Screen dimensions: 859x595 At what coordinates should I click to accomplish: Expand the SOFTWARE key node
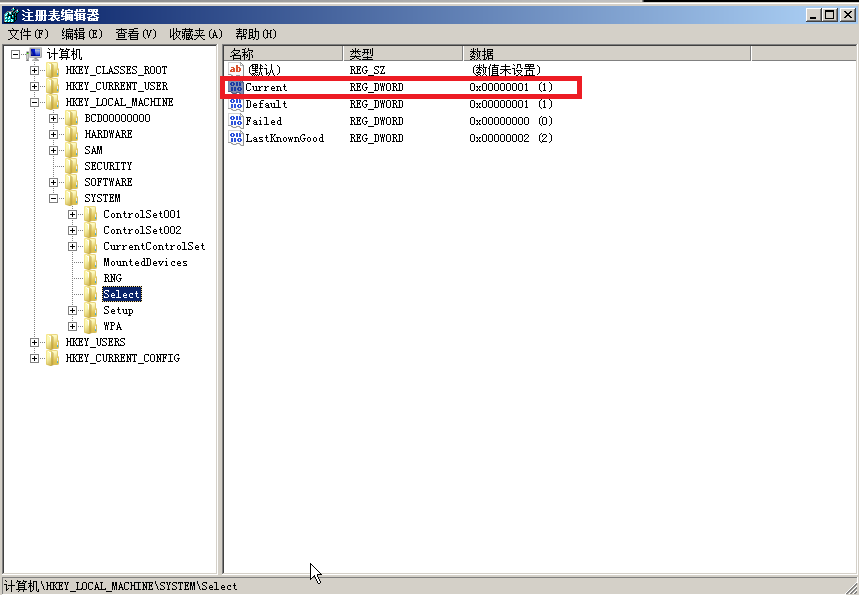coord(54,182)
